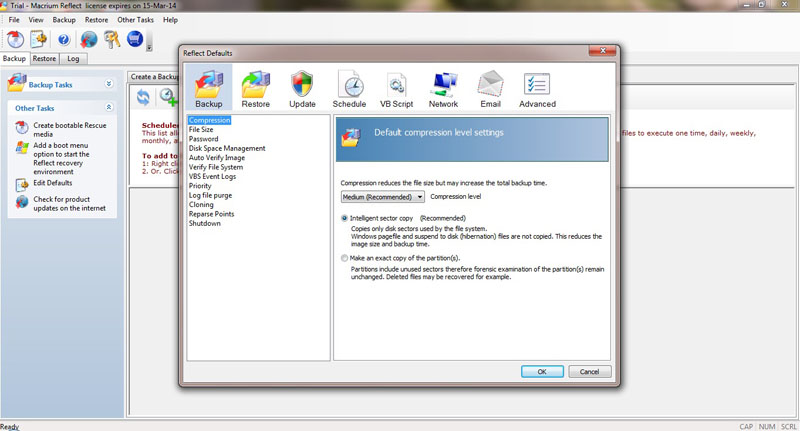This screenshot has width=800, height=431.
Task: Select Compression in settings list
Action: tap(209, 120)
